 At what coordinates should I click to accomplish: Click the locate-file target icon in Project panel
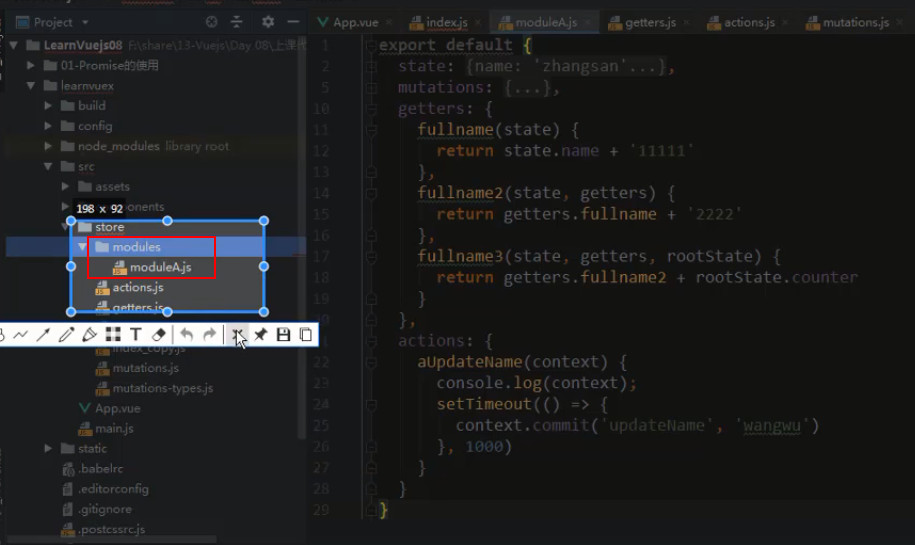(211, 22)
